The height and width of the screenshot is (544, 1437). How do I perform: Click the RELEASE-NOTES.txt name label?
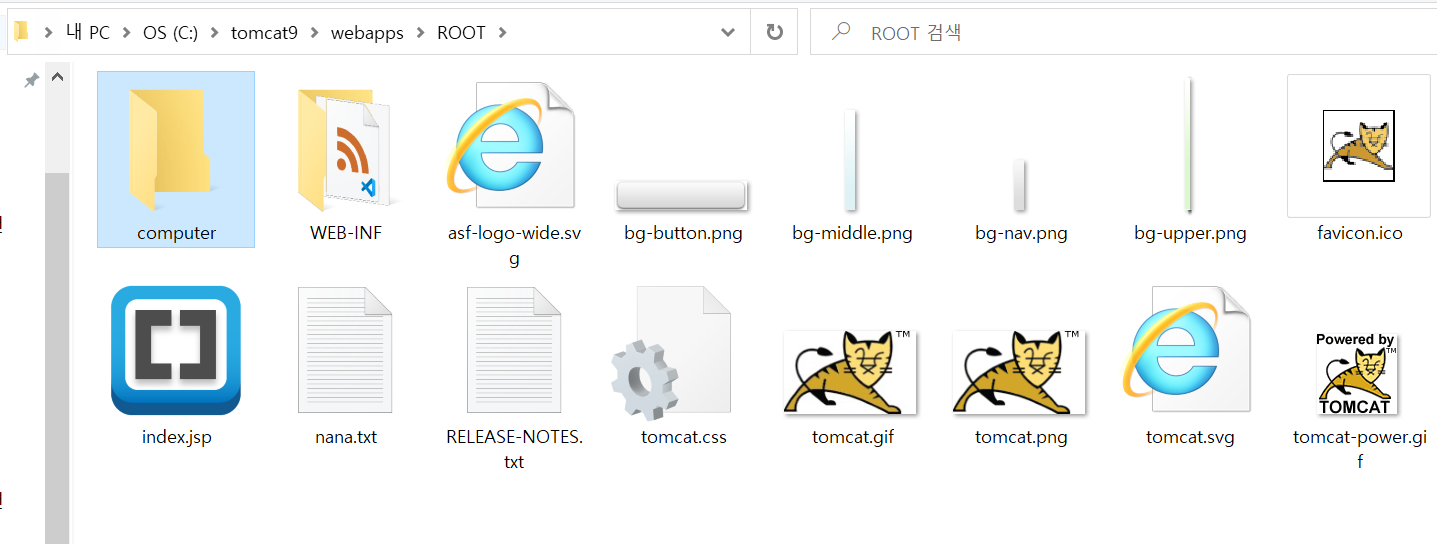(514, 449)
